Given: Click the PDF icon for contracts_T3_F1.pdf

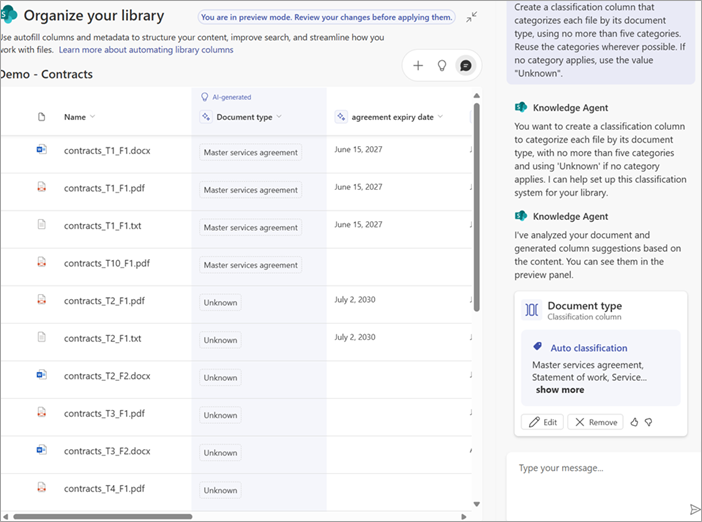Looking at the screenshot, I should [x=42, y=412].
